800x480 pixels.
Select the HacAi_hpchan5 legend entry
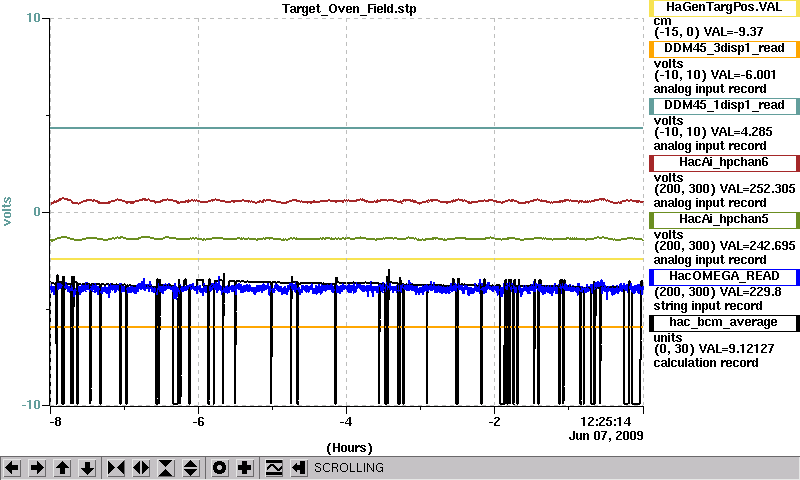[724, 220]
